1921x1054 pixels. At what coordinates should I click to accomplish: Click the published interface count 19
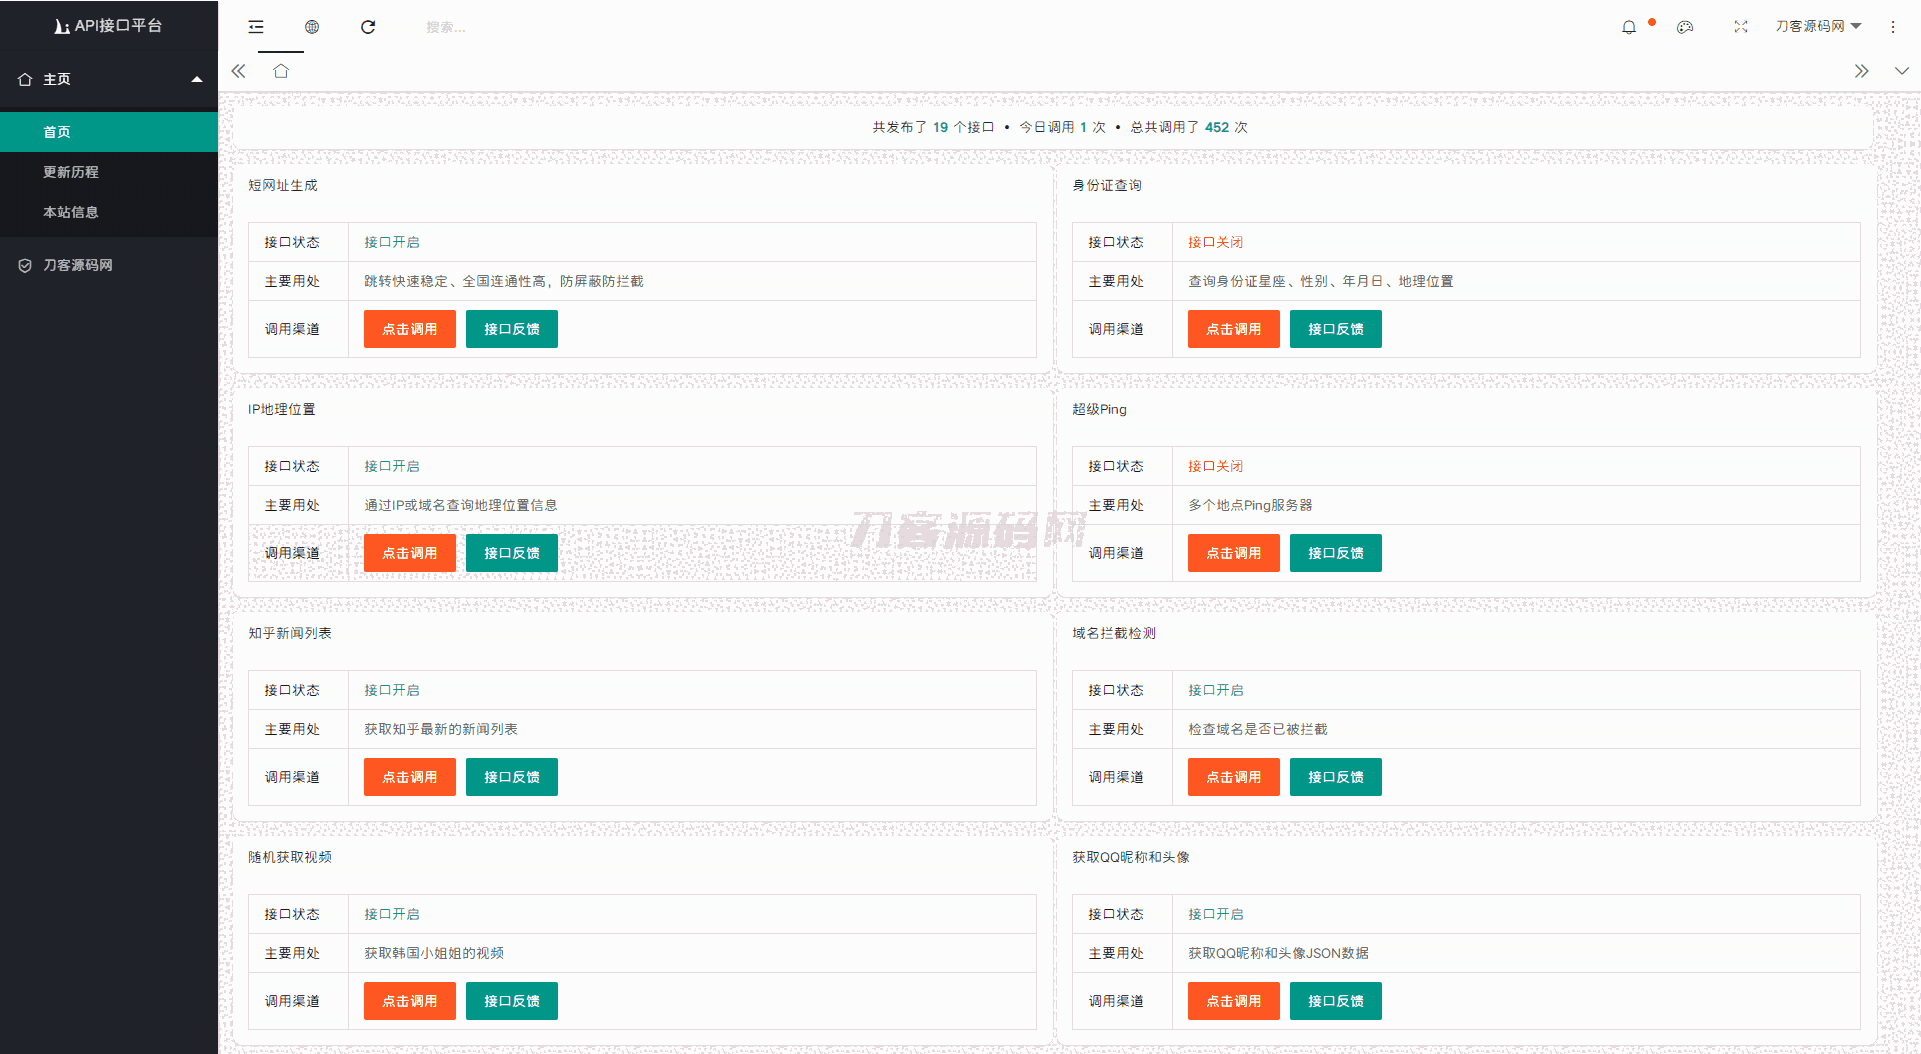click(941, 127)
